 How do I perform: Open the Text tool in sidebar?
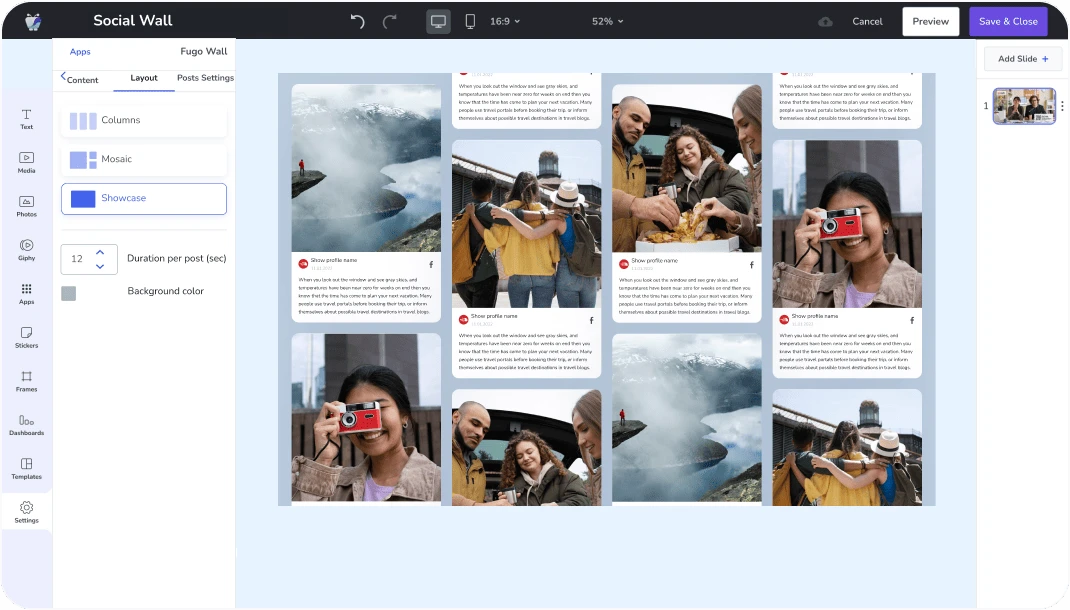point(26,119)
